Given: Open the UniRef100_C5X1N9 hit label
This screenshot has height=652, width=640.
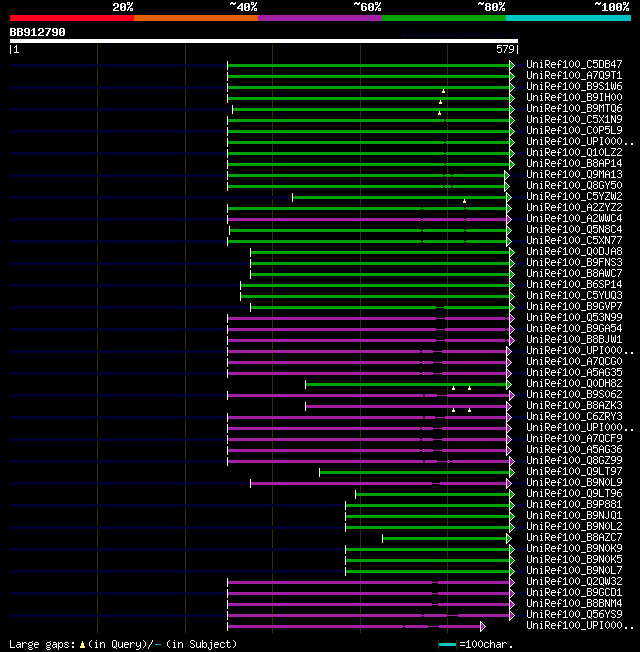Looking at the screenshot, I should (574, 119).
